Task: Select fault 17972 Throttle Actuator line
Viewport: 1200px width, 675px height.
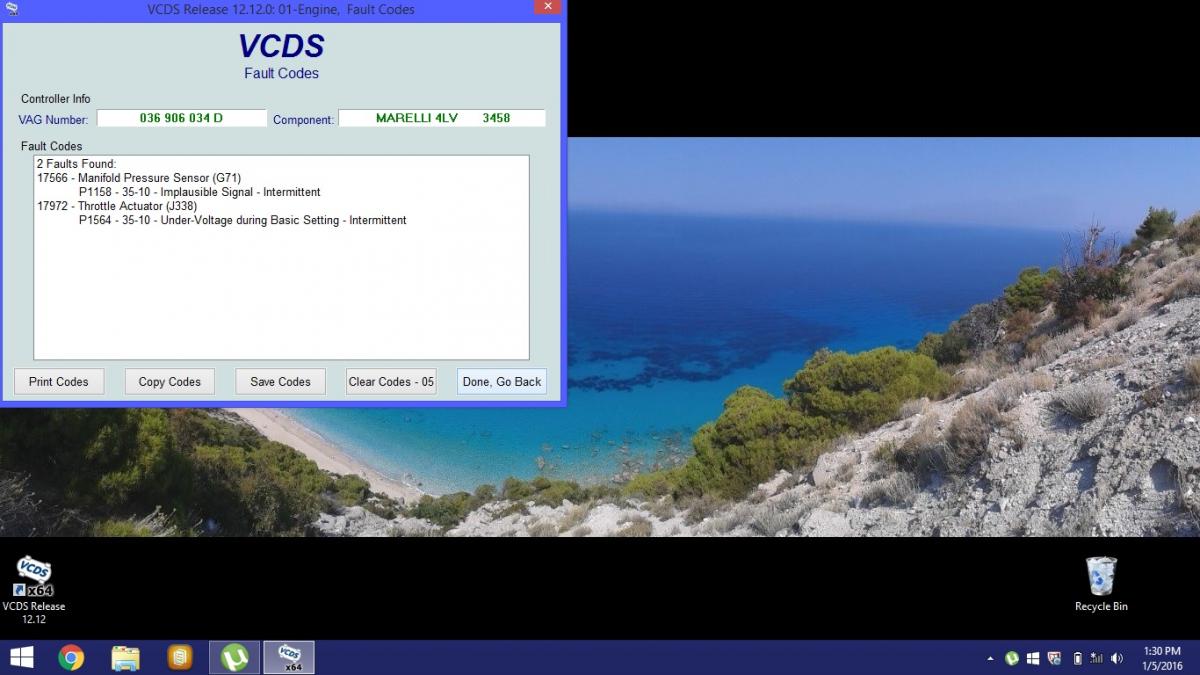Action: [x=117, y=206]
